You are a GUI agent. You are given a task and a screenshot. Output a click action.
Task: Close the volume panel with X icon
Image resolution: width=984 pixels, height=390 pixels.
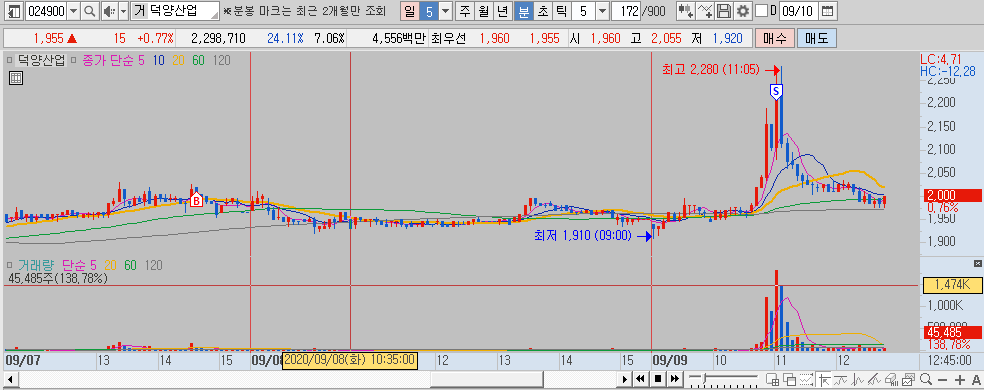click(x=977, y=264)
